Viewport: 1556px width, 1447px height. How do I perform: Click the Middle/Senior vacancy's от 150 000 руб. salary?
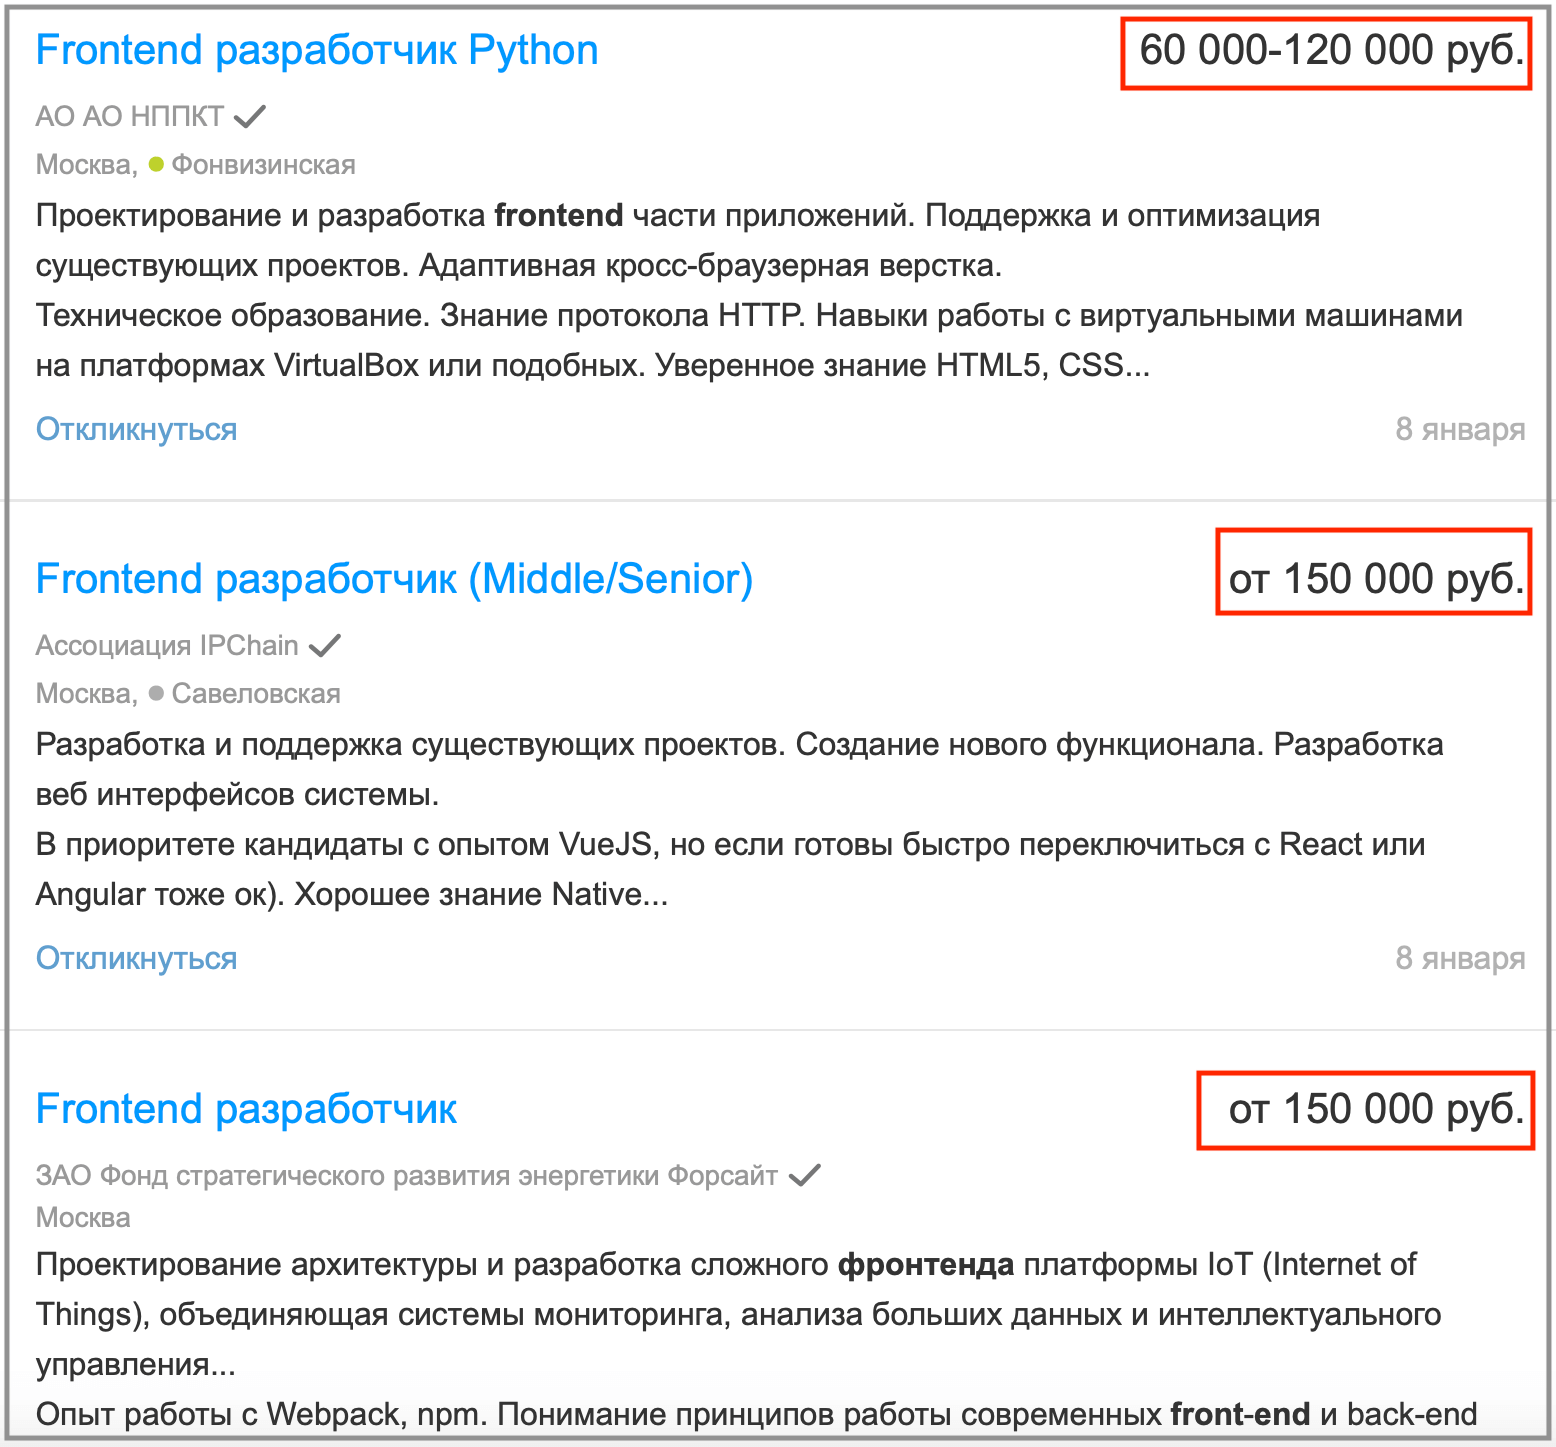[x=1376, y=579]
